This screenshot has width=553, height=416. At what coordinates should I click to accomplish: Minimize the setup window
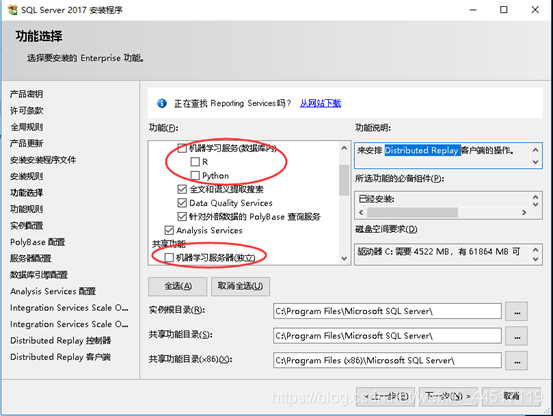(x=473, y=10)
